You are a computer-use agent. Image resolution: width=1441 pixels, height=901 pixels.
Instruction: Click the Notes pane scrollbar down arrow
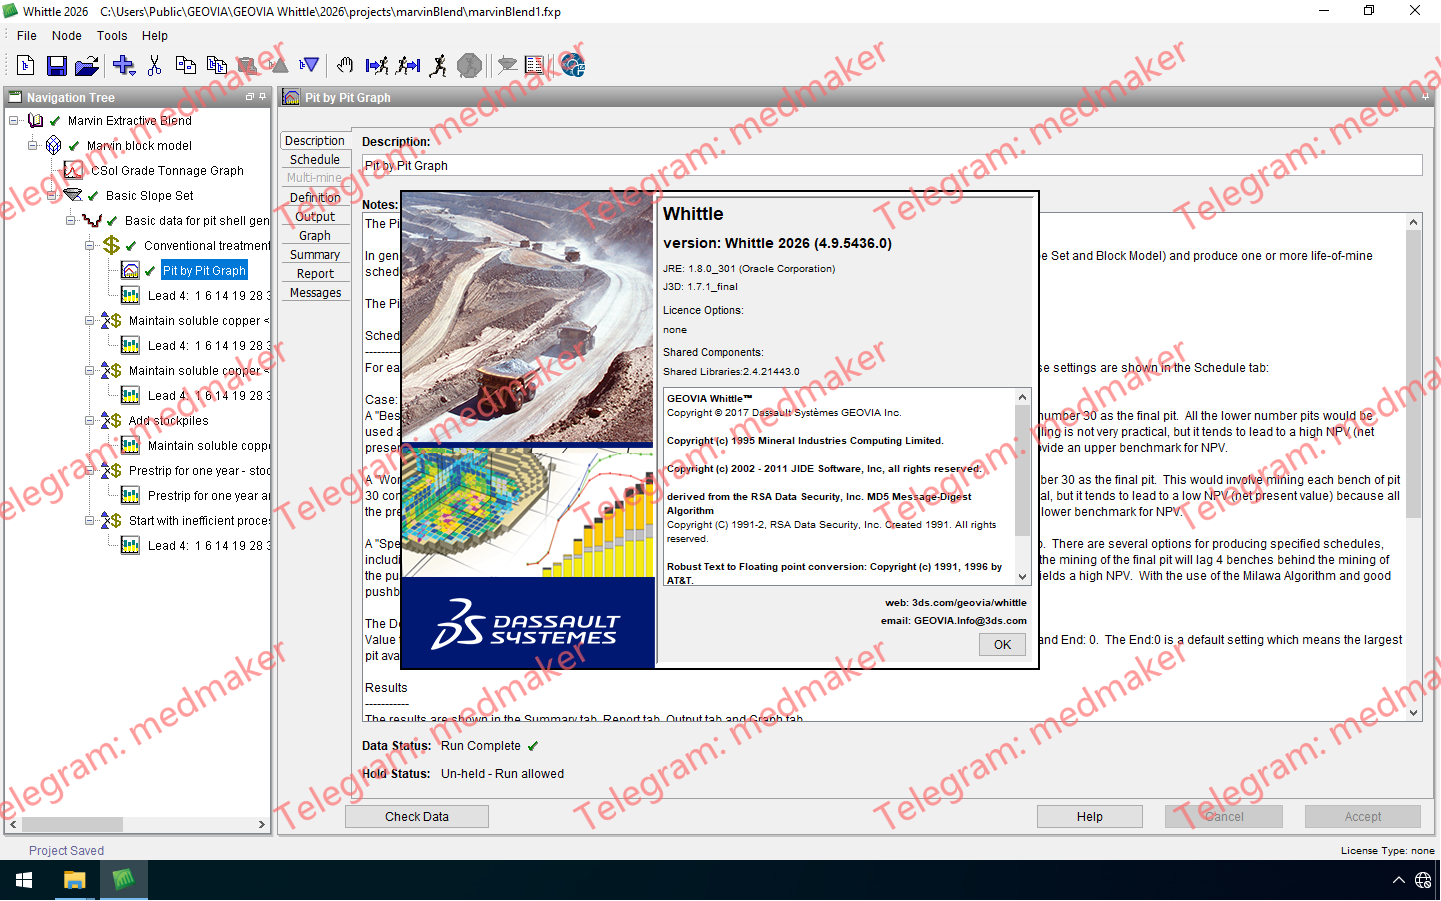click(1414, 713)
